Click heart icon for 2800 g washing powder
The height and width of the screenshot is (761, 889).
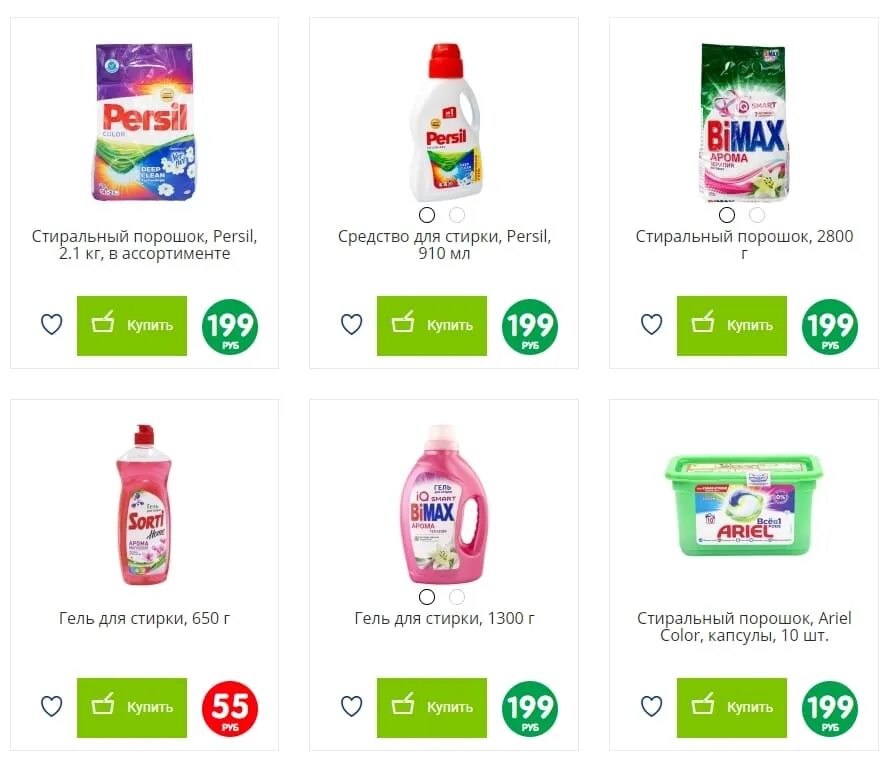[651, 325]
